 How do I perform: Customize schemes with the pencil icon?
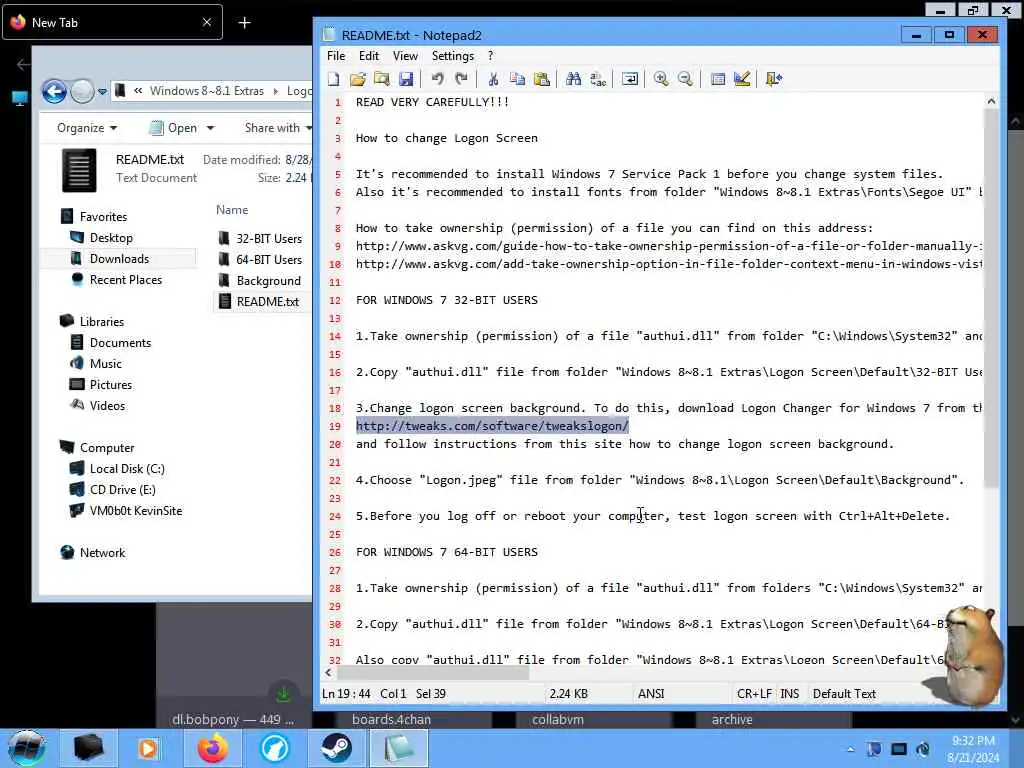coord(742,79)
